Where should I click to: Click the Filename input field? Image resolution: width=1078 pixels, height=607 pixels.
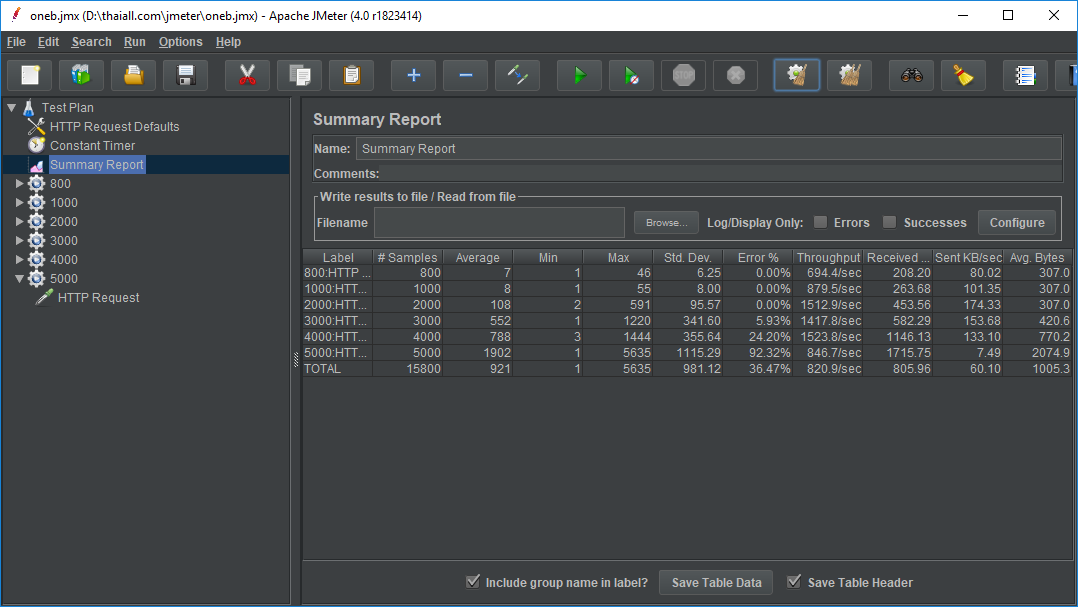click(x=499, y=222)
